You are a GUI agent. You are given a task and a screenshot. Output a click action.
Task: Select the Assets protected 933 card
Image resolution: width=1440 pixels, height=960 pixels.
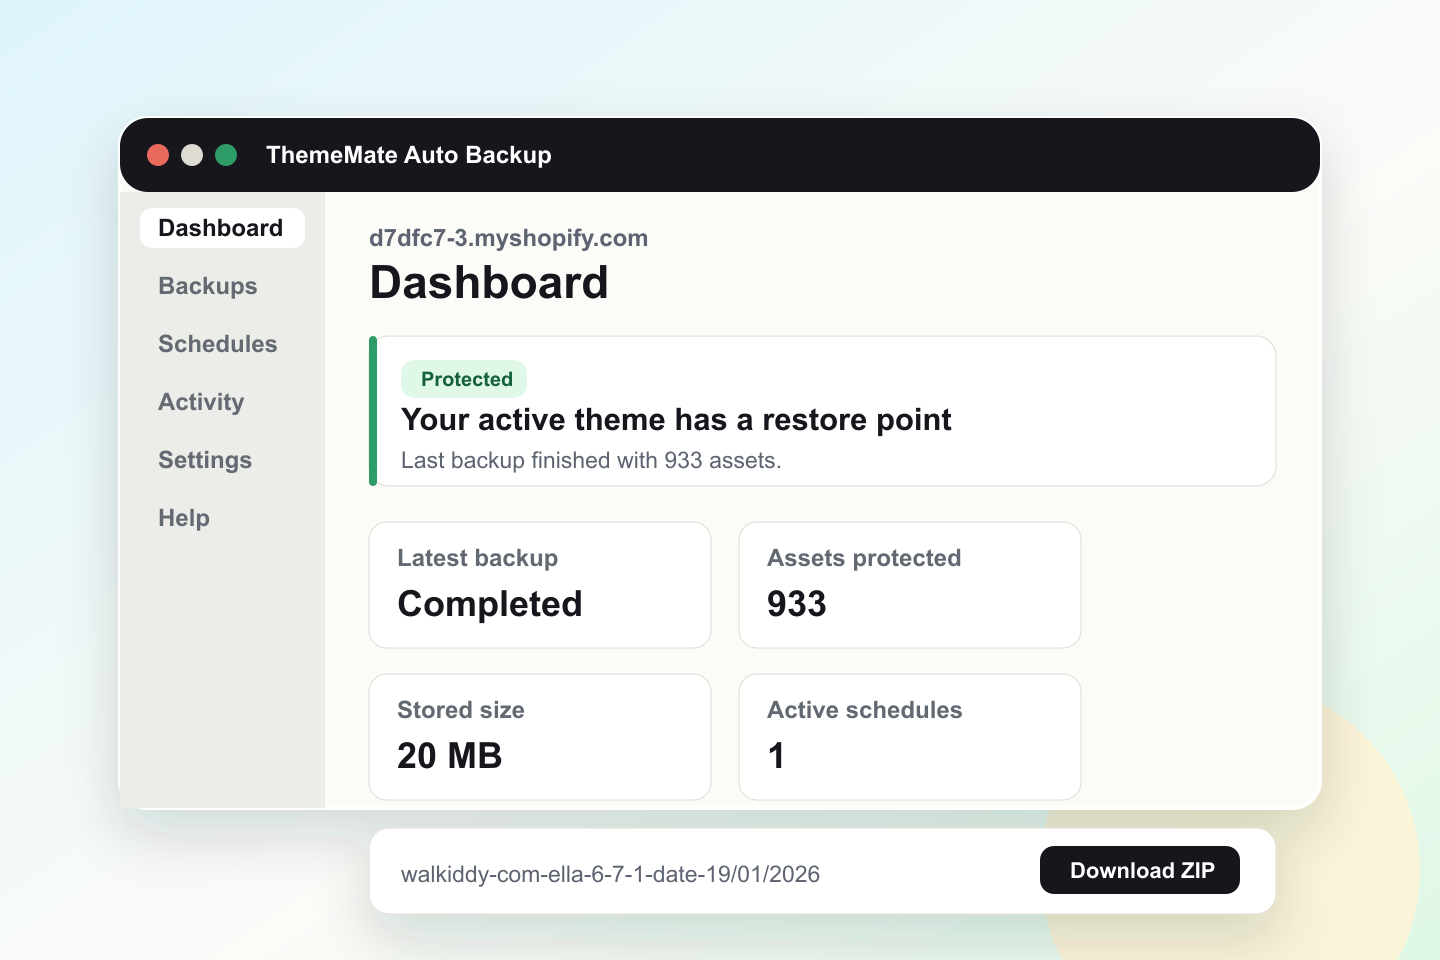(910, 585)
